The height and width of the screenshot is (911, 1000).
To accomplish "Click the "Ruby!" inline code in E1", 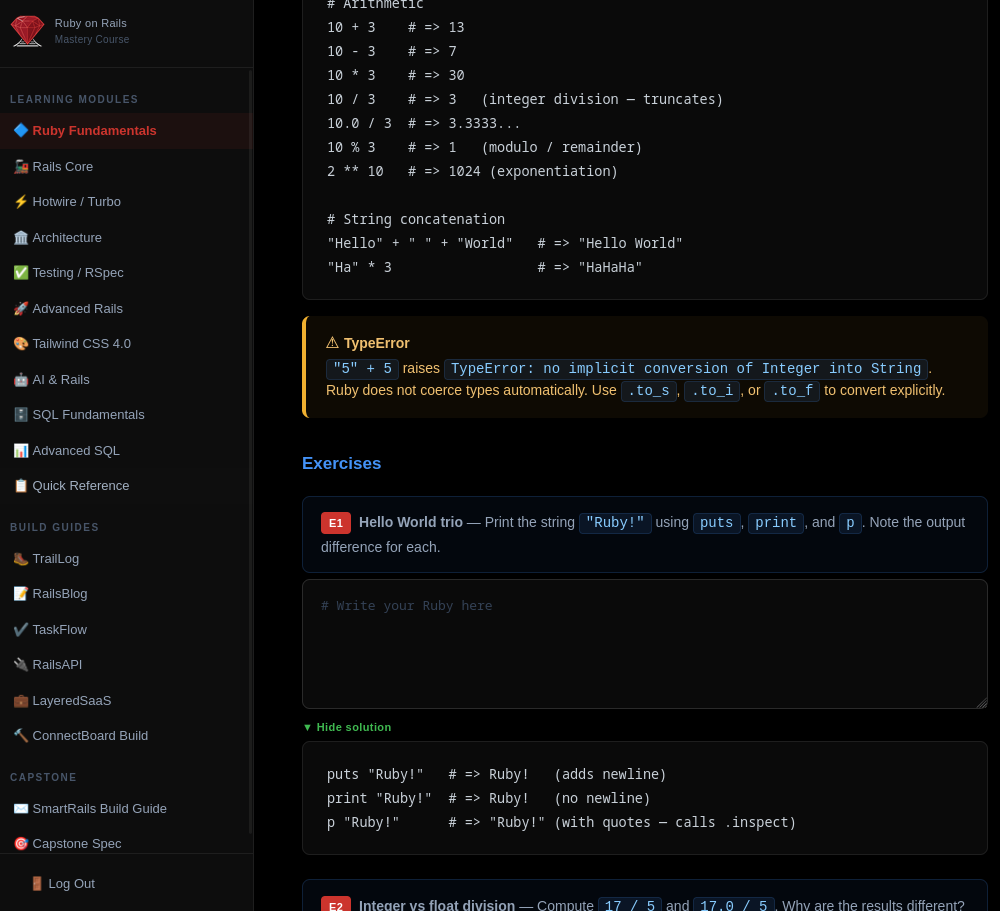I will [615, 522].
